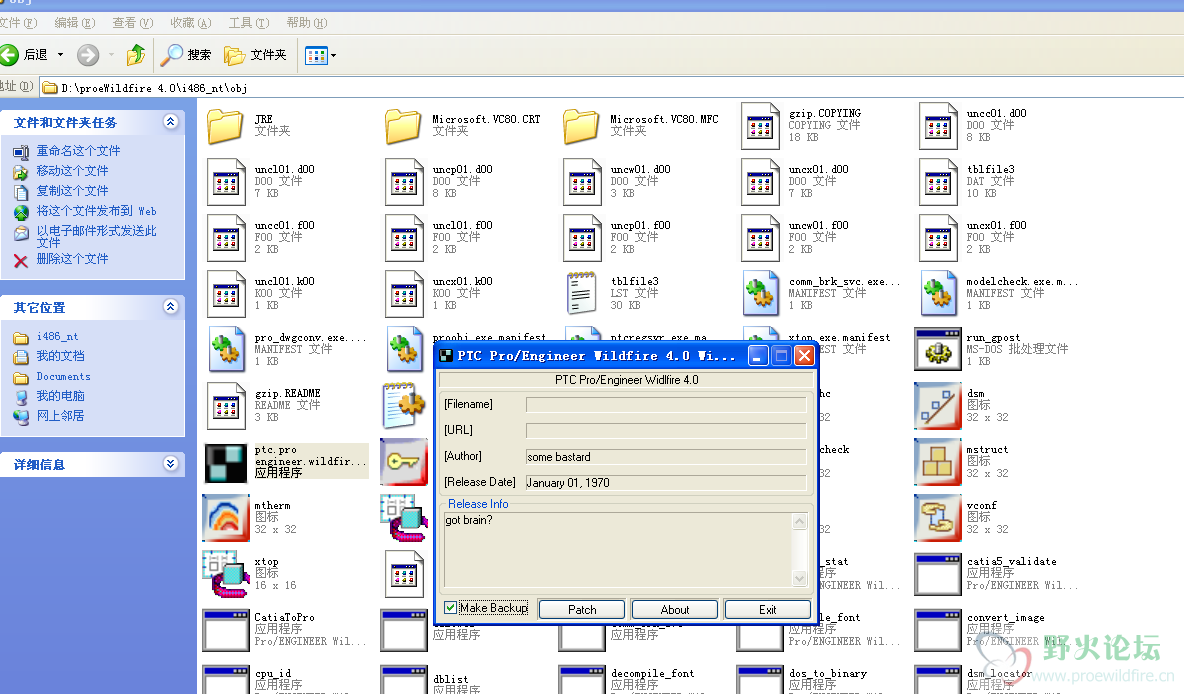The height and width of the screenshot is (694, 1184).
Task: Select the gzip.COPYING file icon
Action: pyautogui.click(x=760, y=126)
